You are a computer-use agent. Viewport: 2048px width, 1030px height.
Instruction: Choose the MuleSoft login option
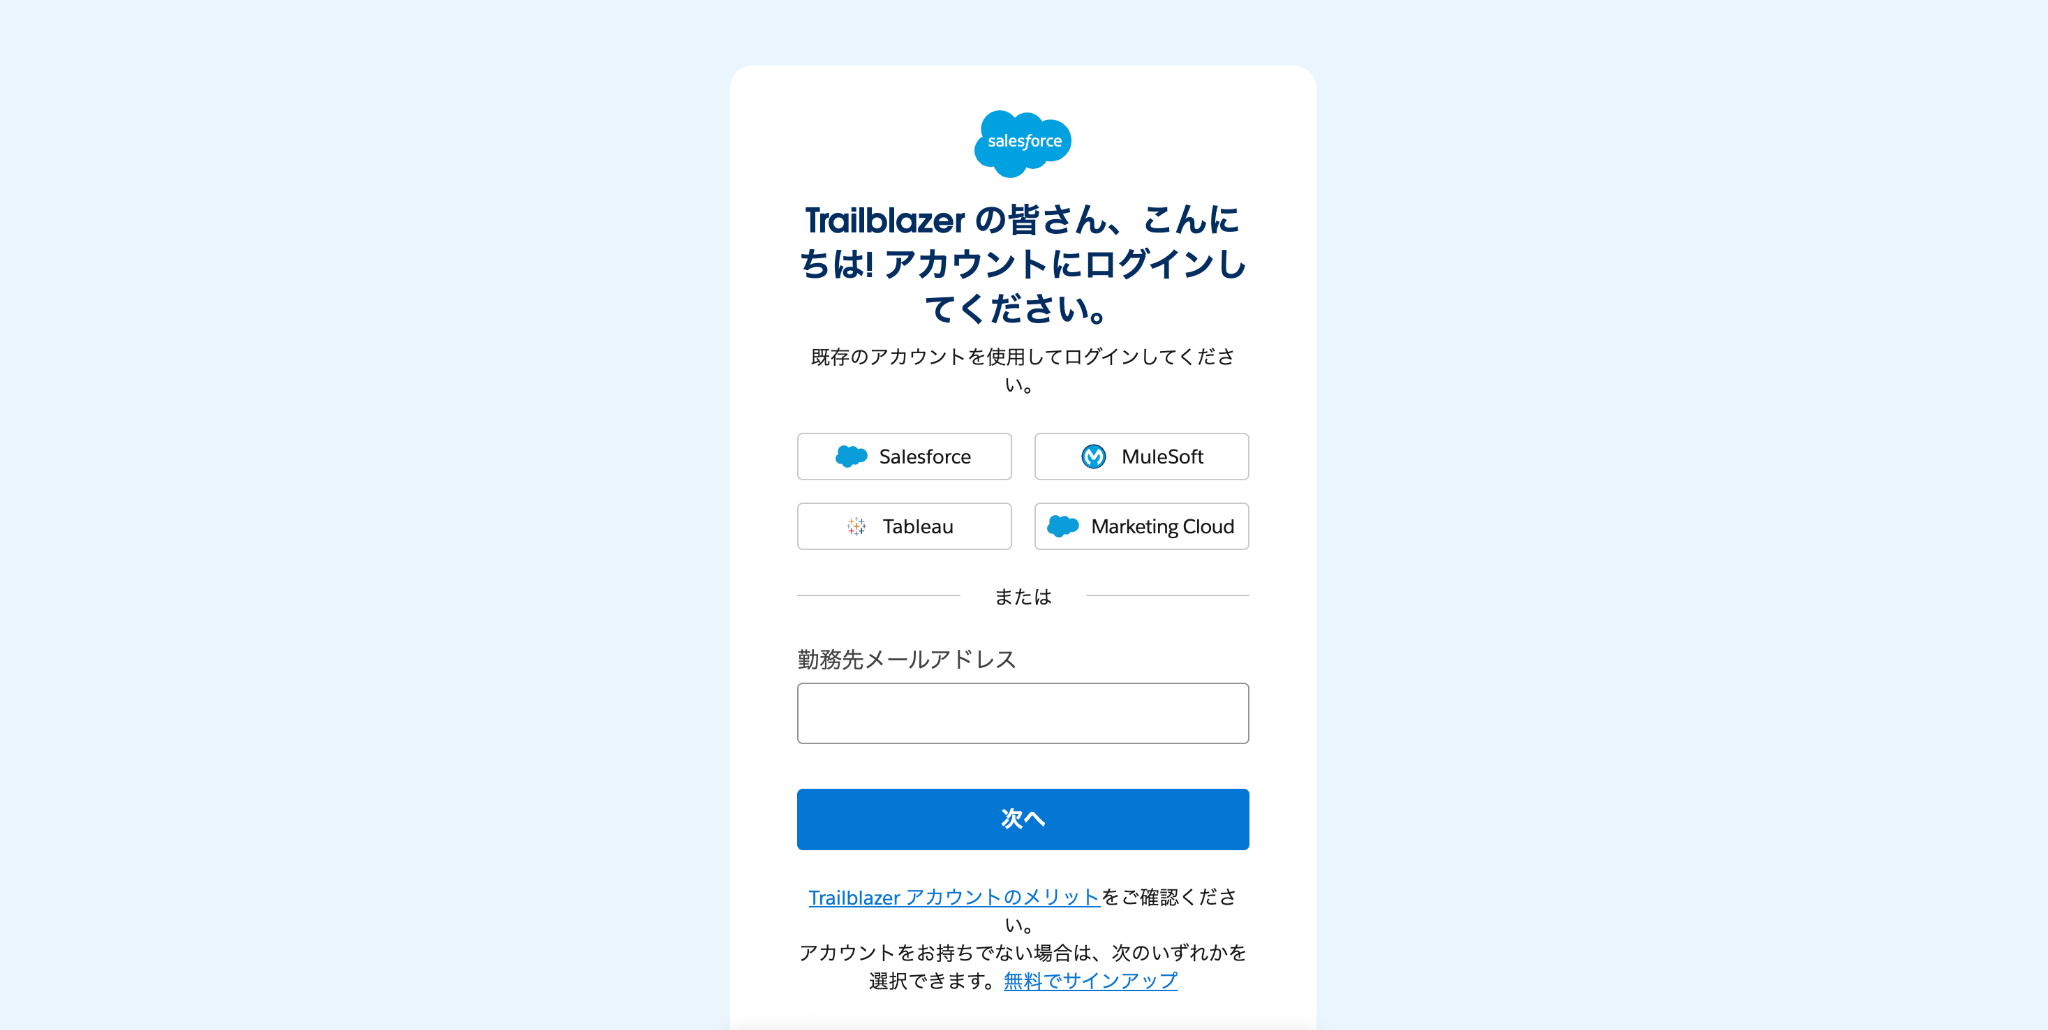tap(1141, 456)
